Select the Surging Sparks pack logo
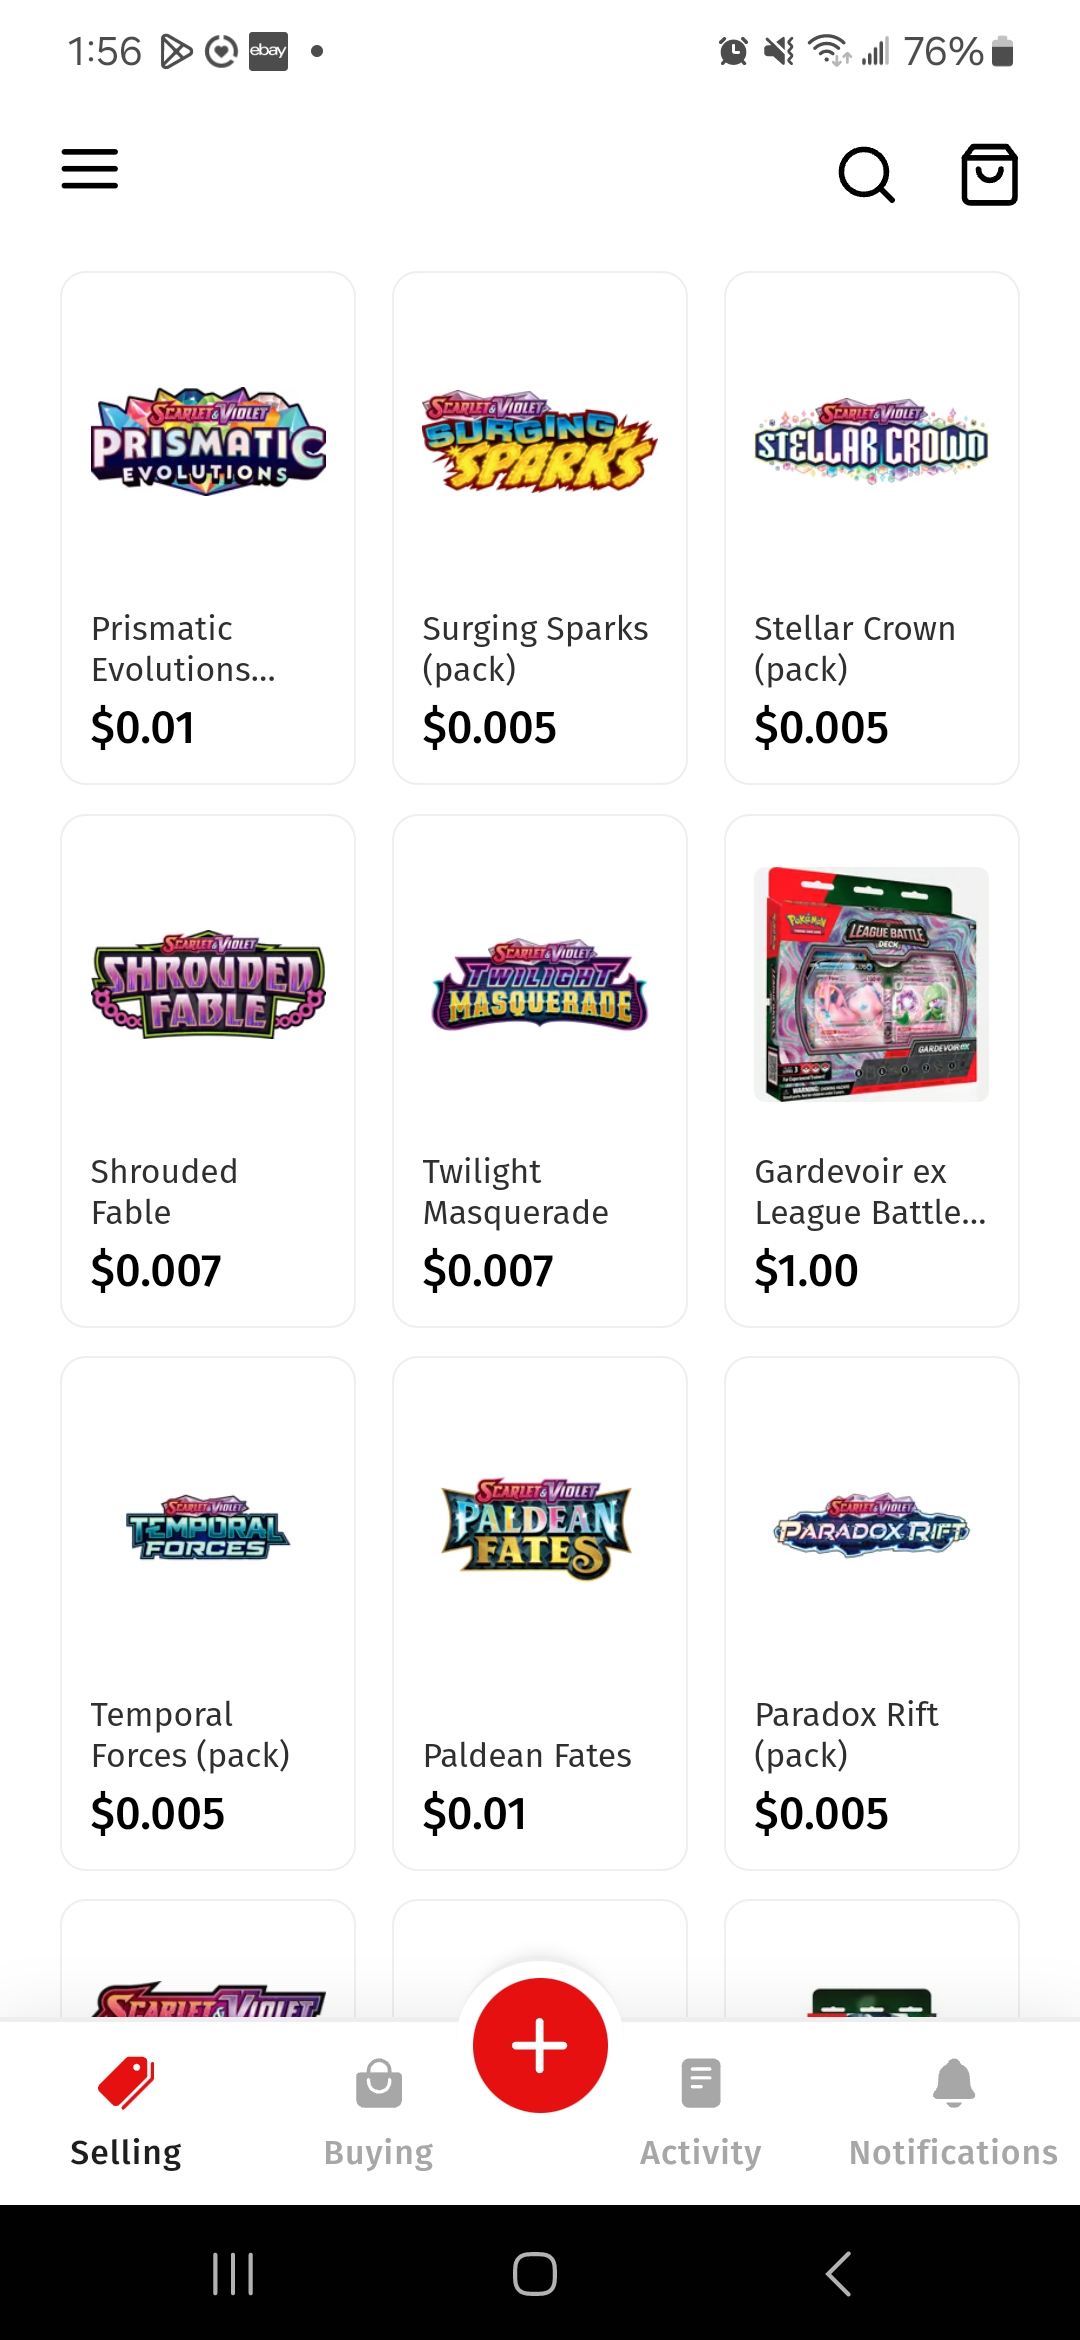This screenshot has width=1080, height=2340. (540, 441)
